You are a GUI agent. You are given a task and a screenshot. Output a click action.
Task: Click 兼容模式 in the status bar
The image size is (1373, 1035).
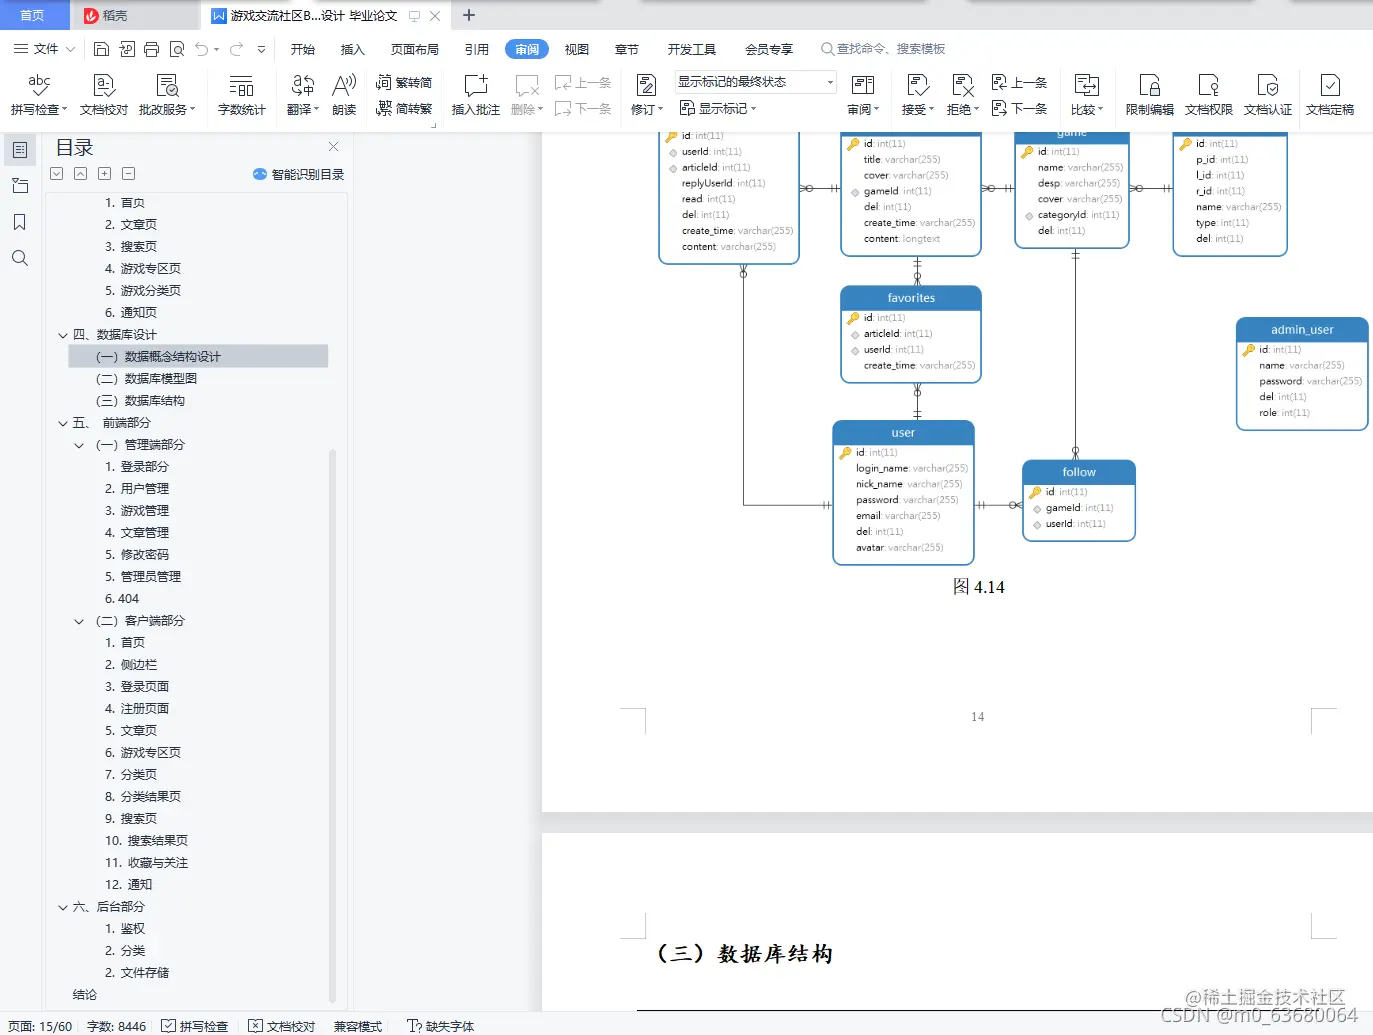(358, 1026)
